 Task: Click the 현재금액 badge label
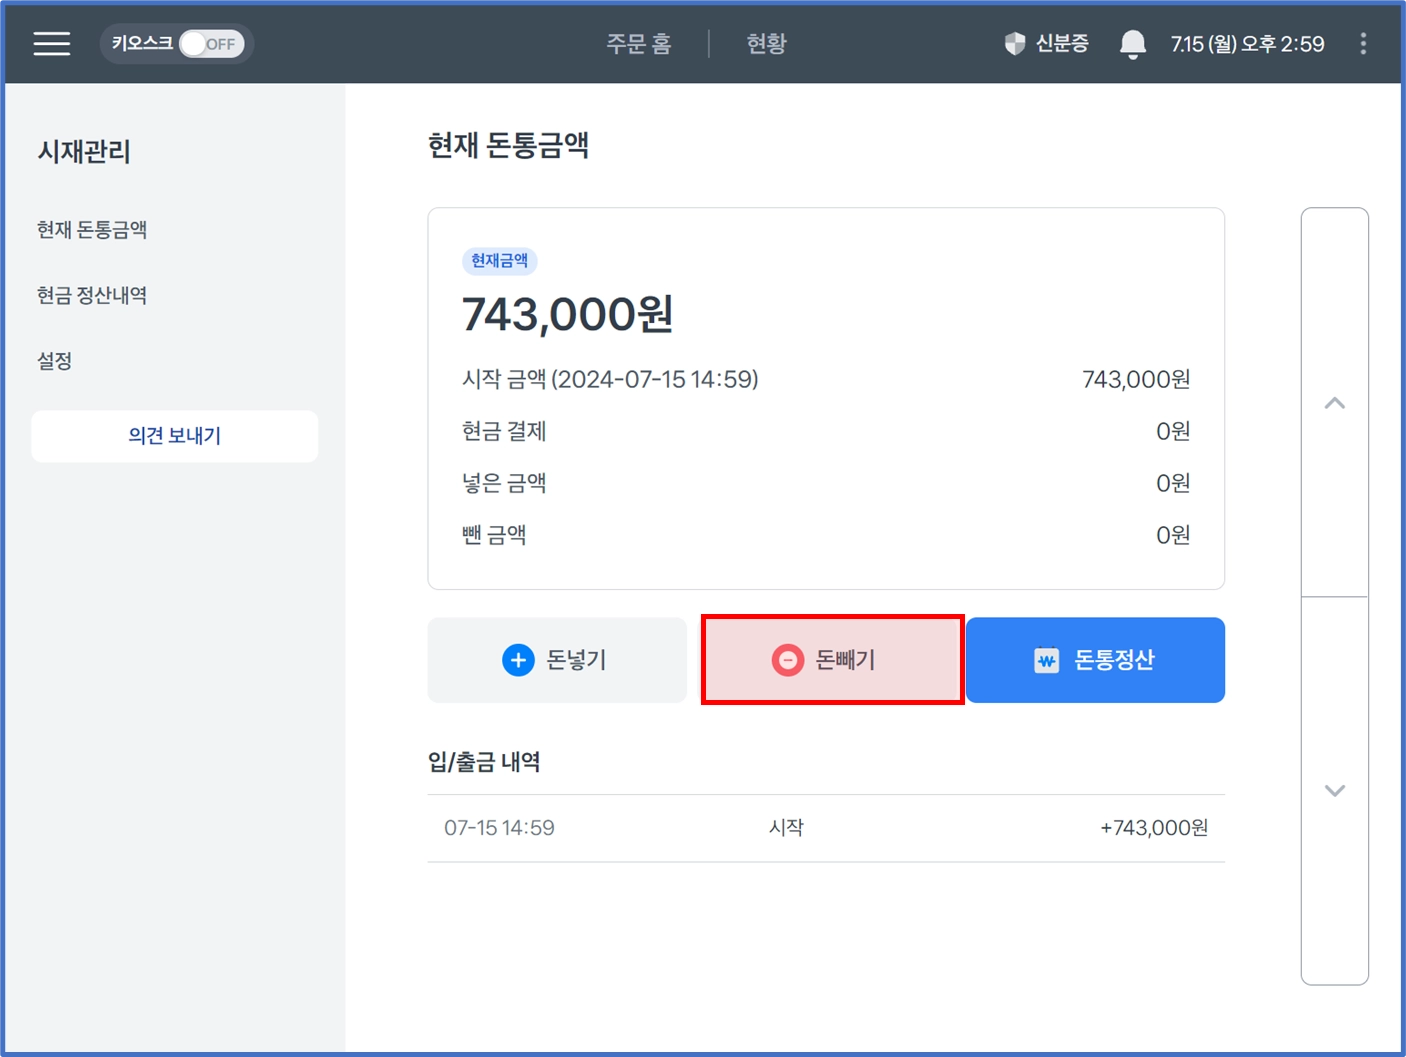(499, 261)
